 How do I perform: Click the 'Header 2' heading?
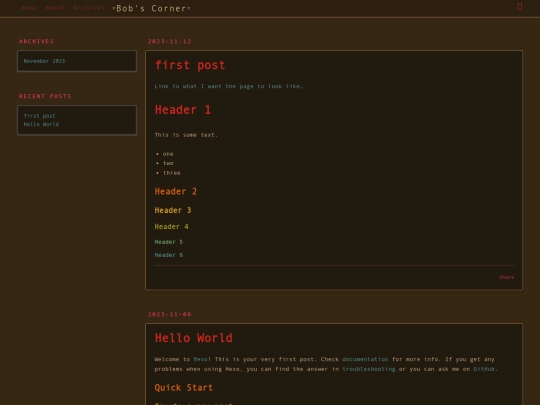176,191
